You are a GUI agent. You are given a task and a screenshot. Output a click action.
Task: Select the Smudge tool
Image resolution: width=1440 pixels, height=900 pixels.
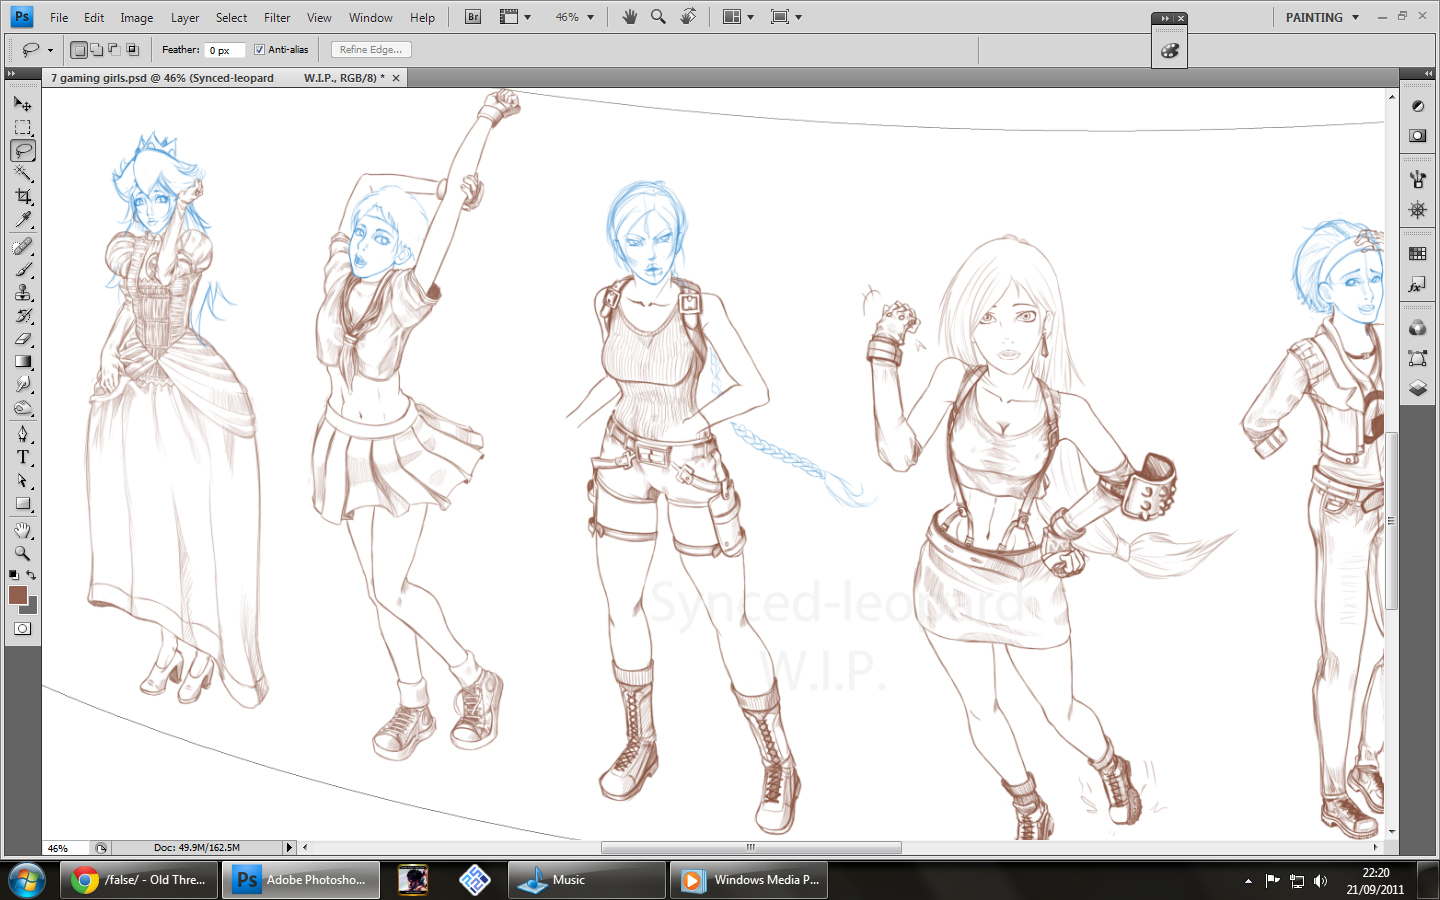22,385
